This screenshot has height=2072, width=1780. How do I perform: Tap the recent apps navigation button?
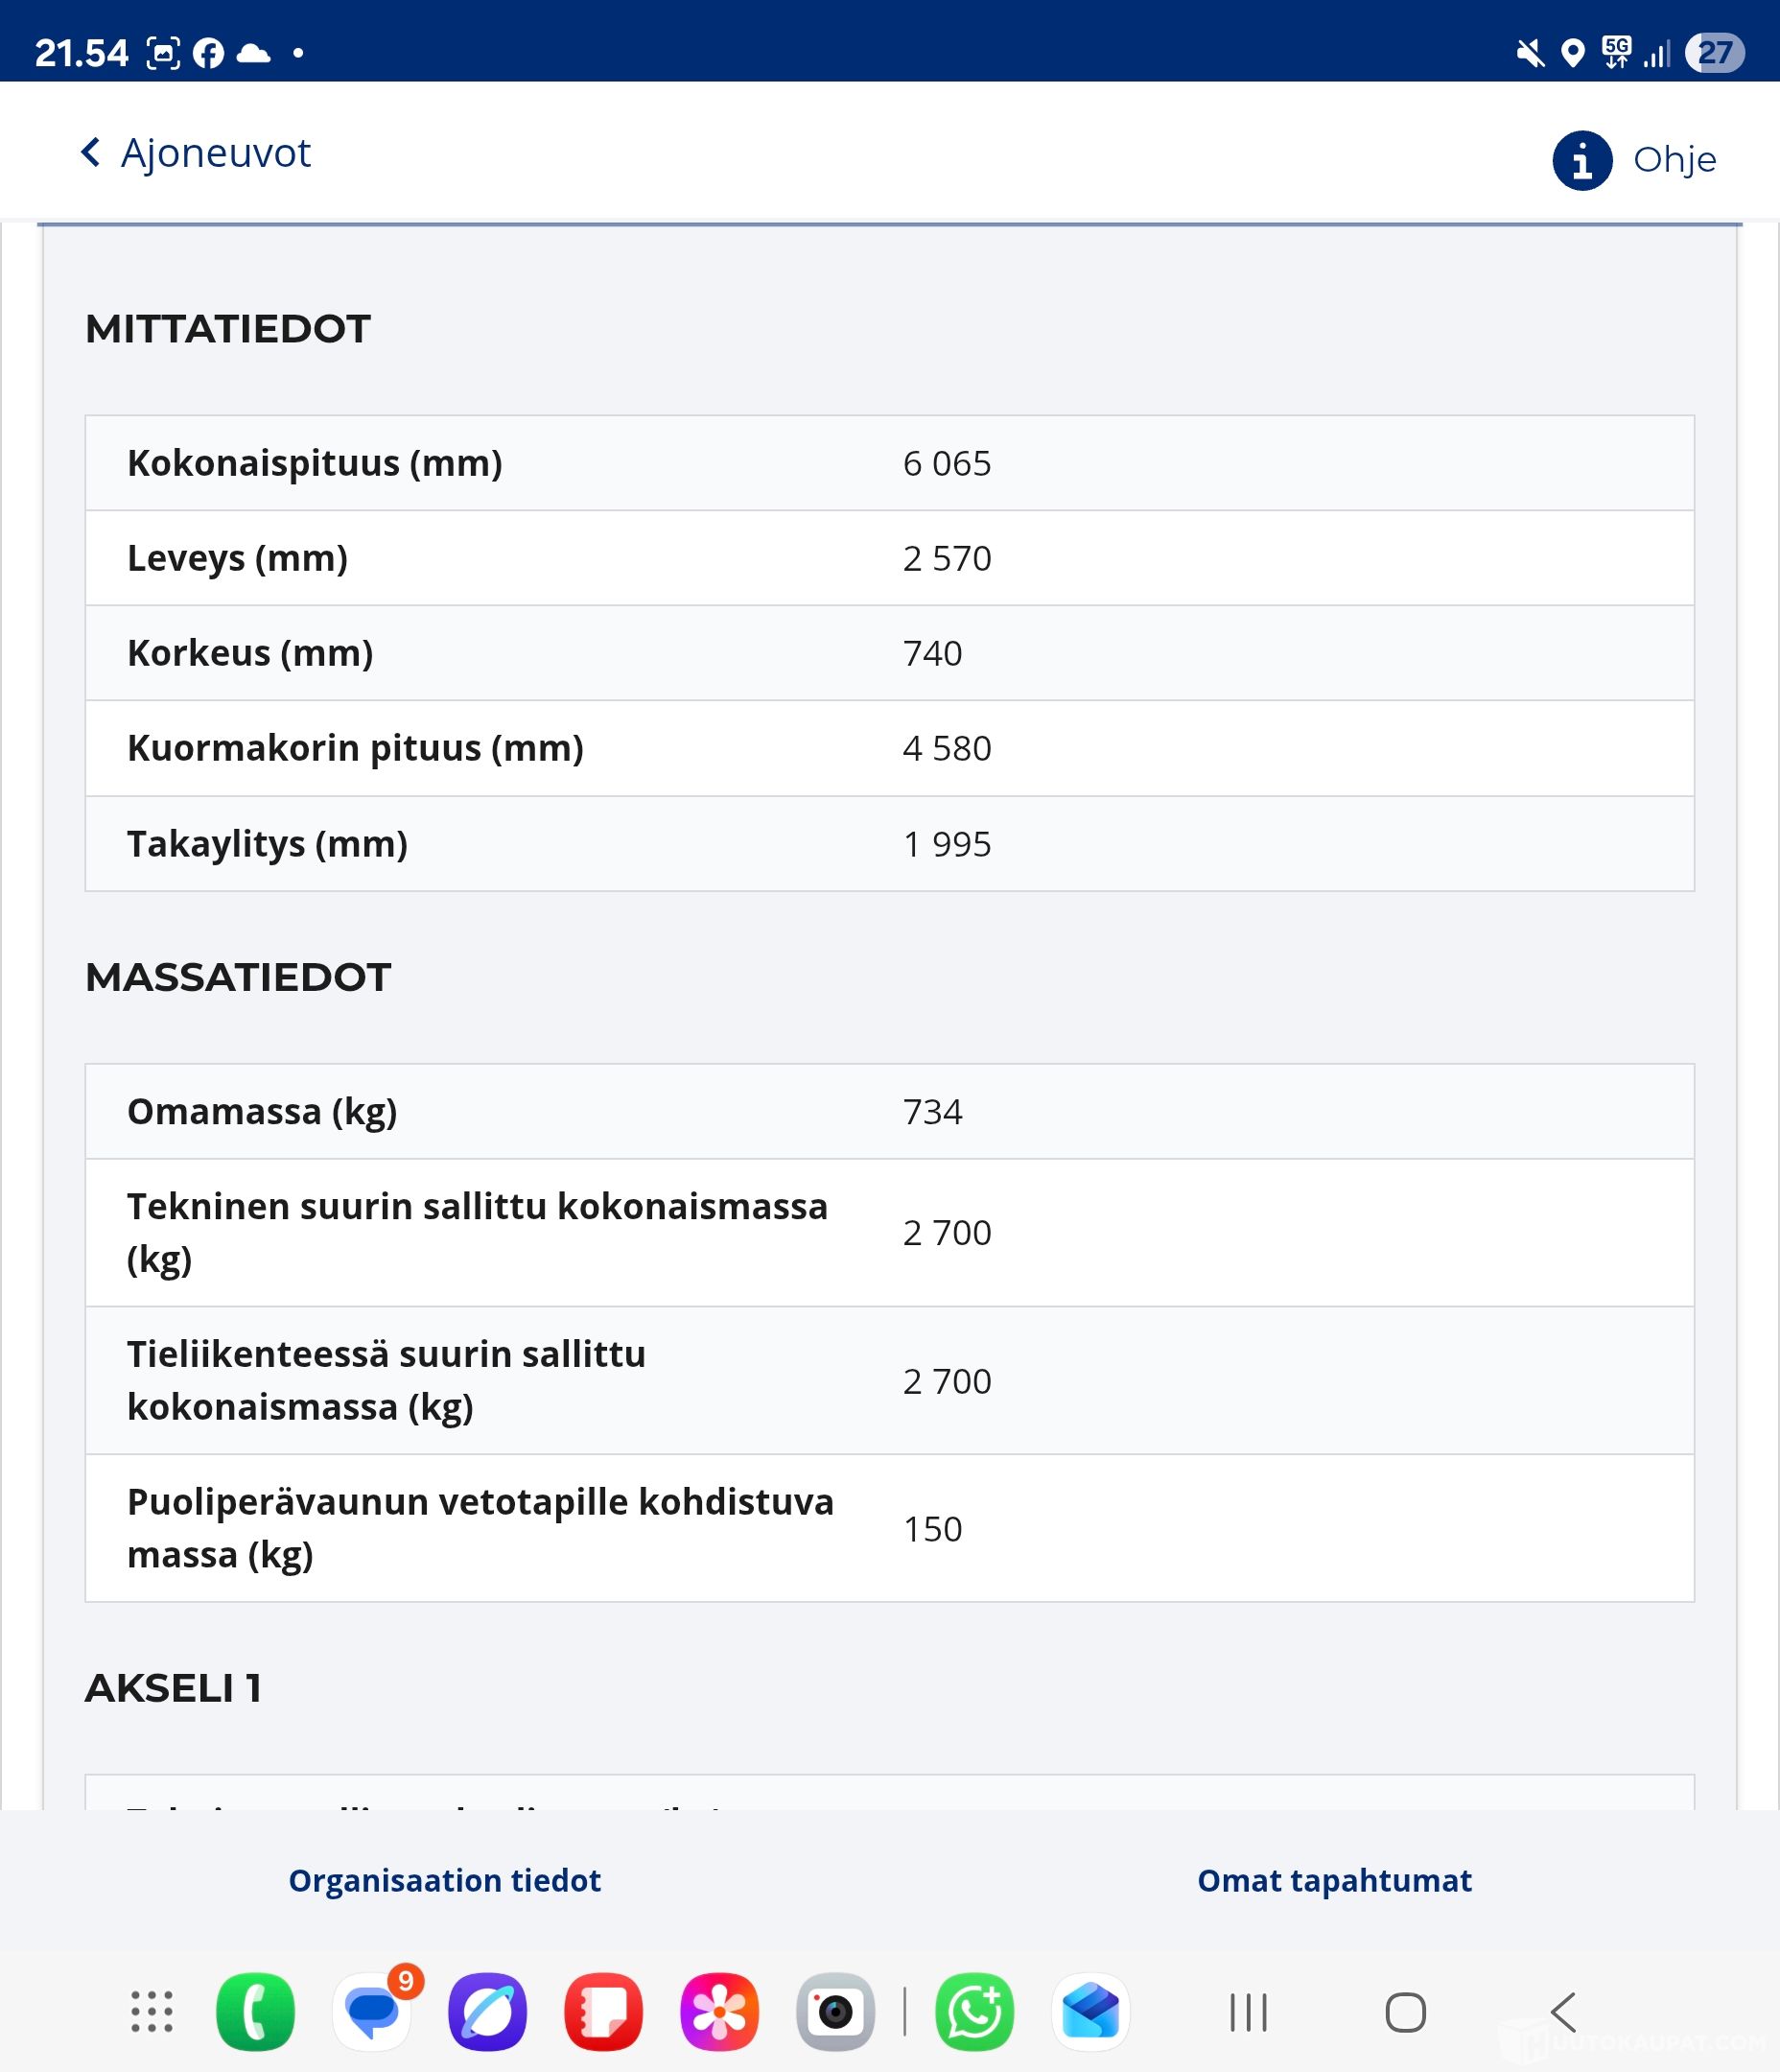click(1248, 2012)
